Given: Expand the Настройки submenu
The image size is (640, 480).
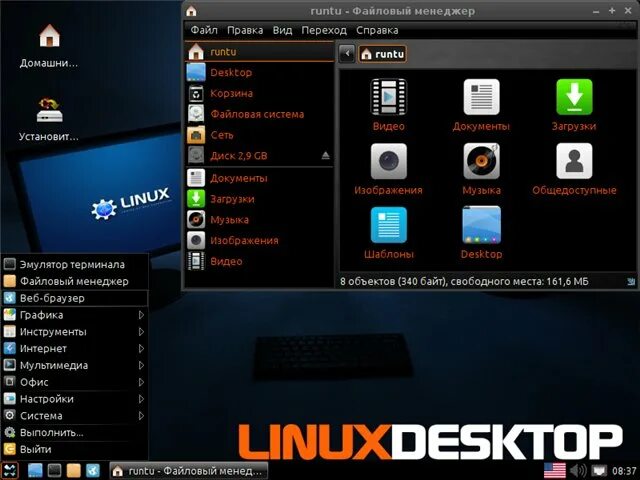Looking at the screenshot, I should [75, 399].
